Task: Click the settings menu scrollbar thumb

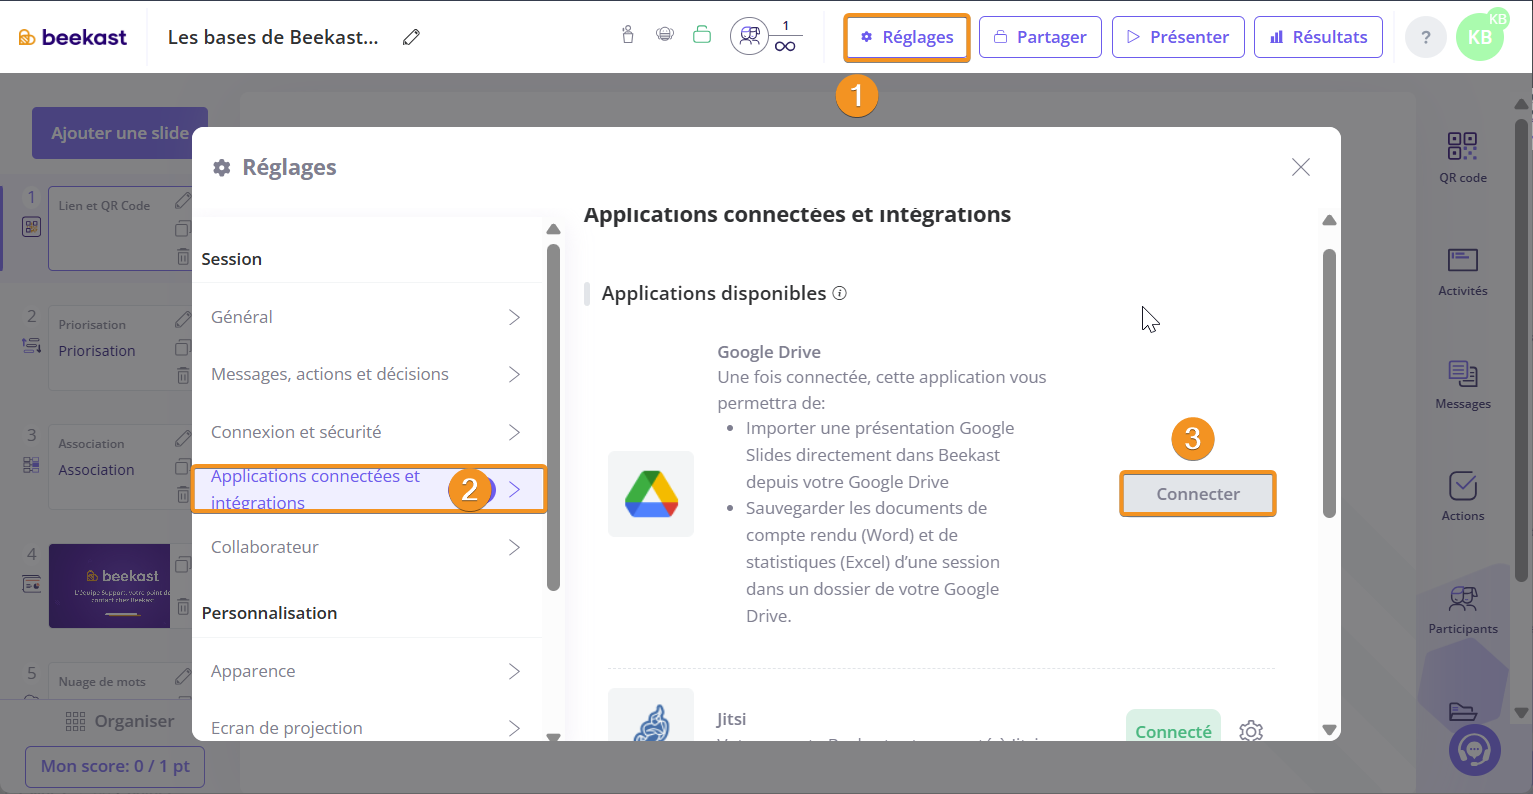Action: tap(553, 417)
